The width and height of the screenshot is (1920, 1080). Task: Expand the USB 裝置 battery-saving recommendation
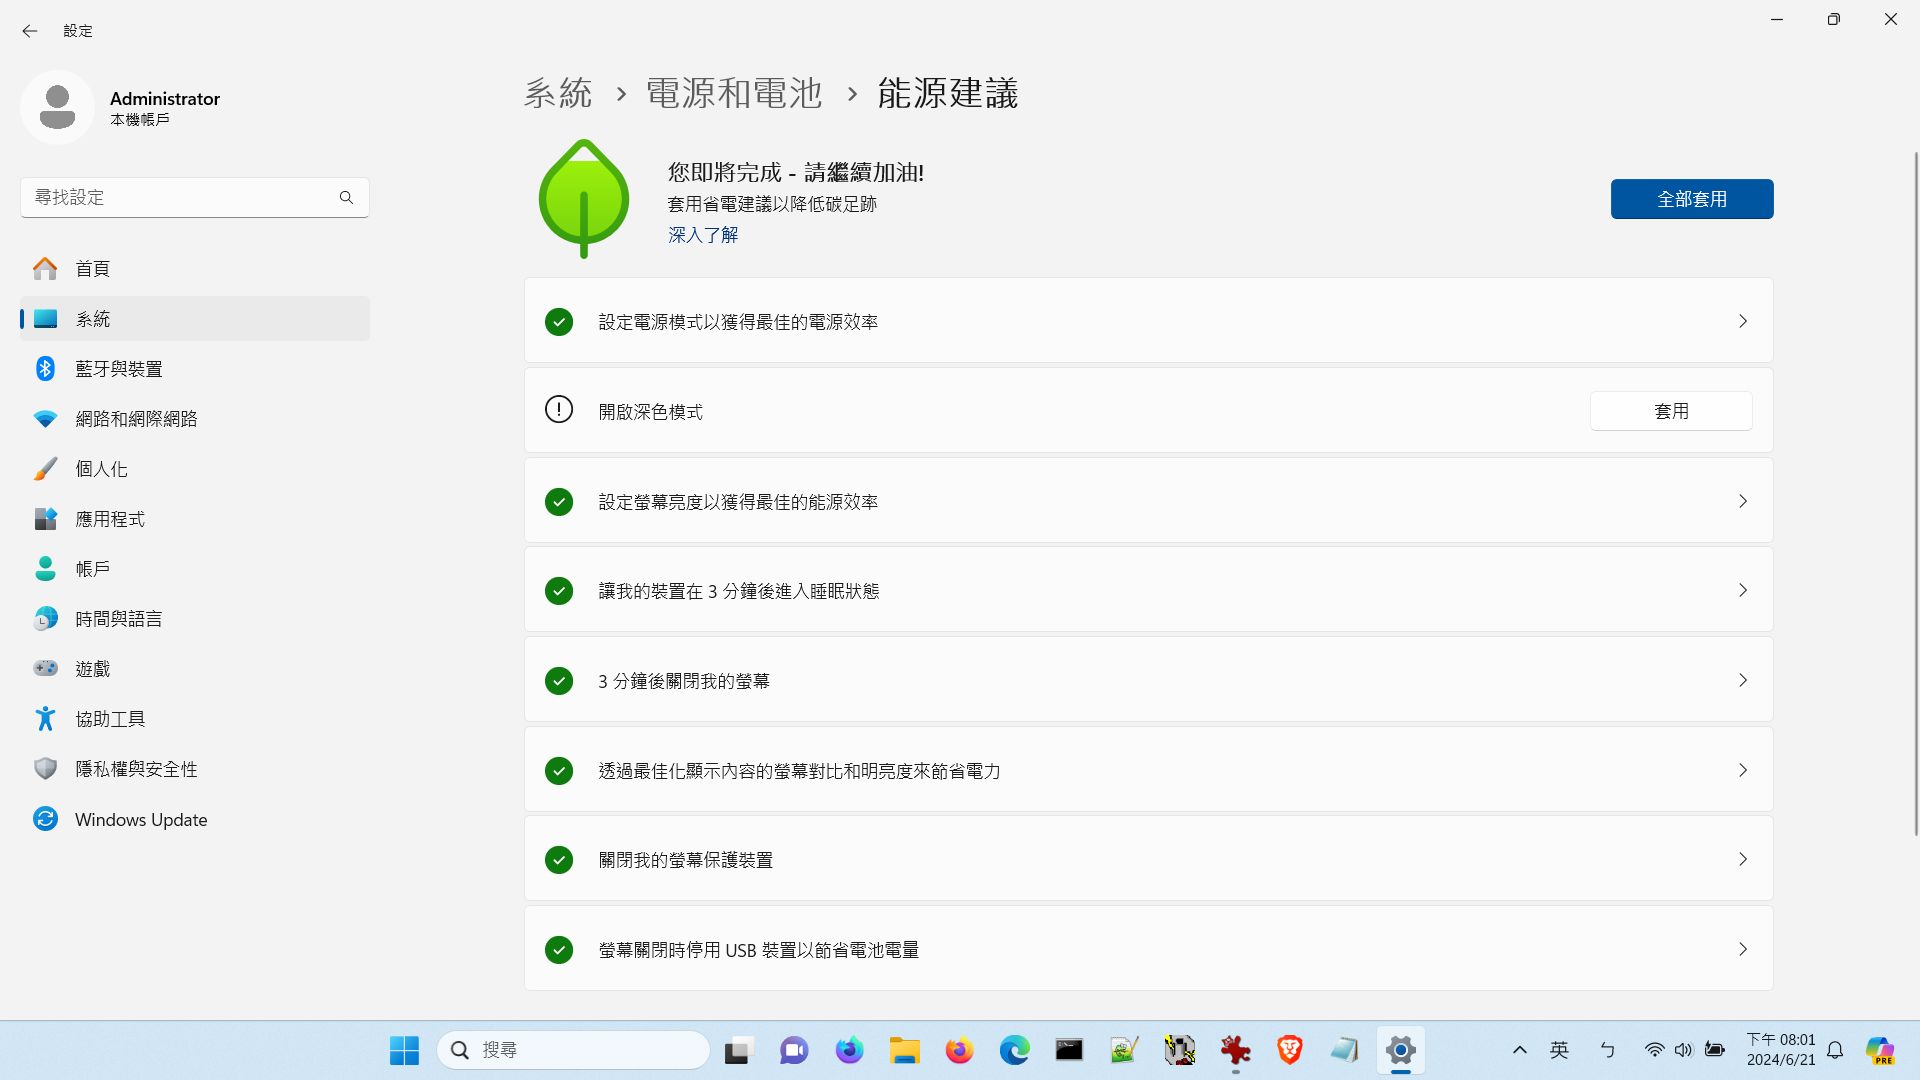1742,949
